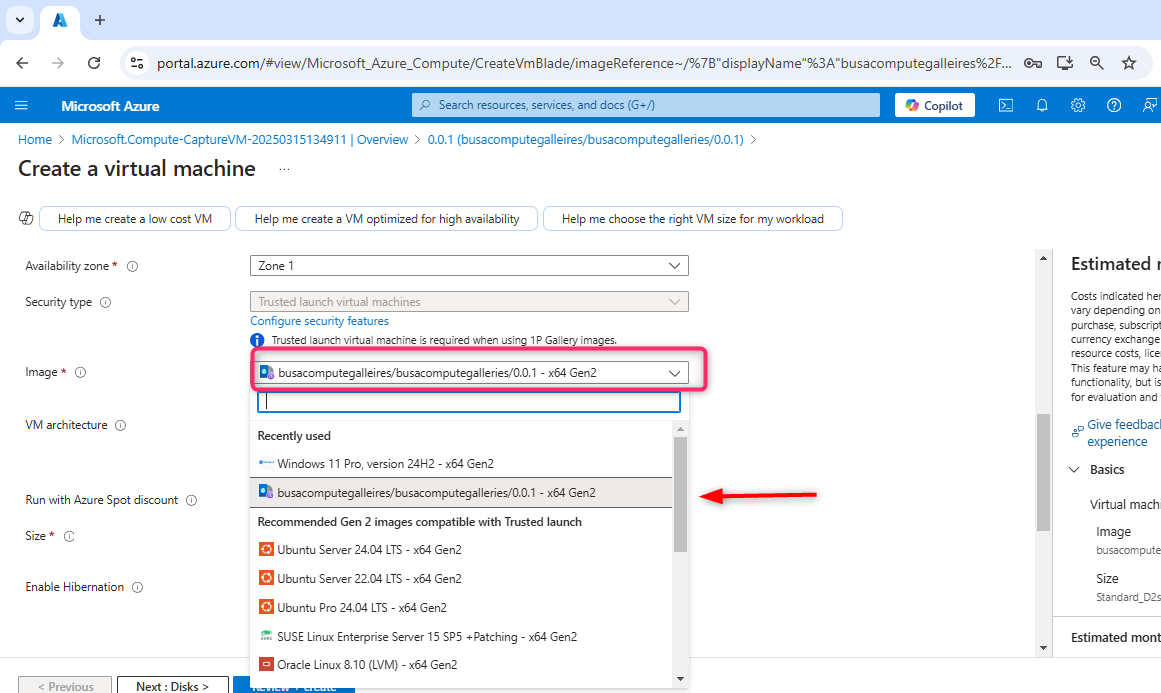Click the browser forward arrow

(58, 63)
